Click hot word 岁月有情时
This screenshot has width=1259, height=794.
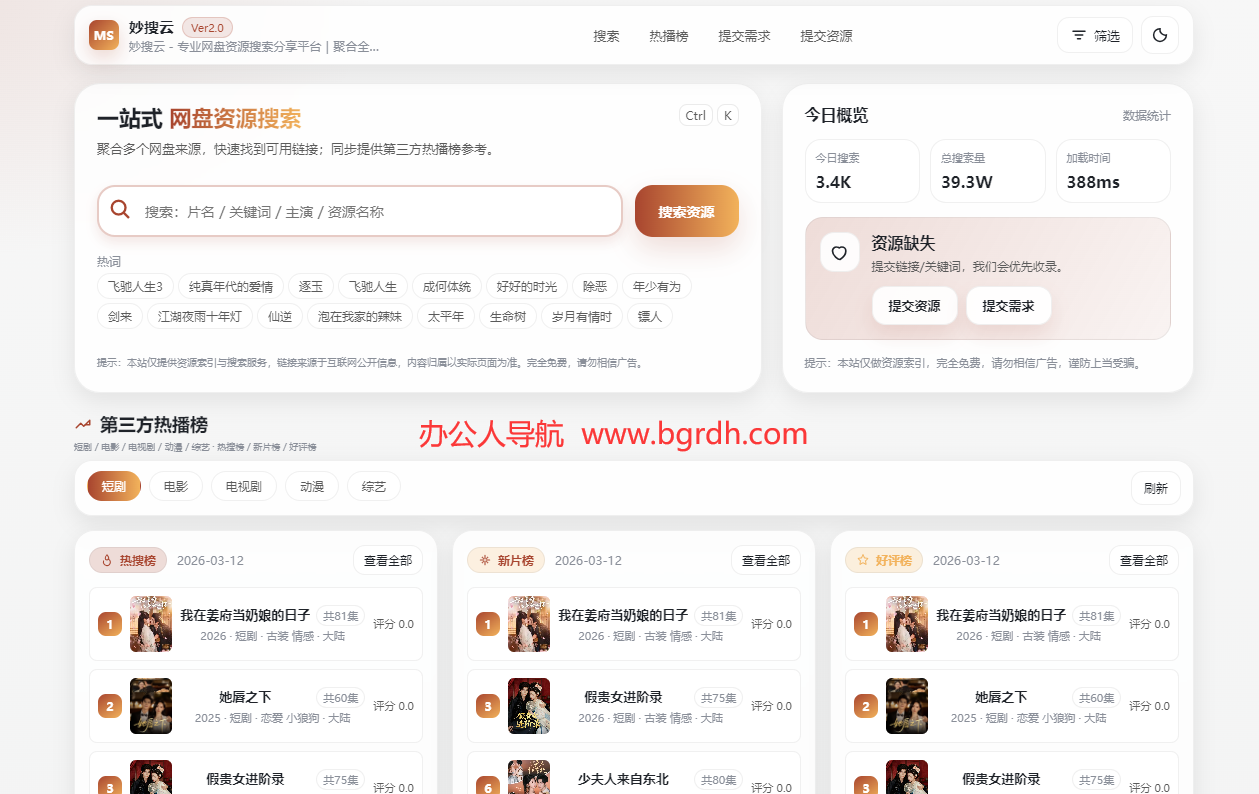coord(582,317)
